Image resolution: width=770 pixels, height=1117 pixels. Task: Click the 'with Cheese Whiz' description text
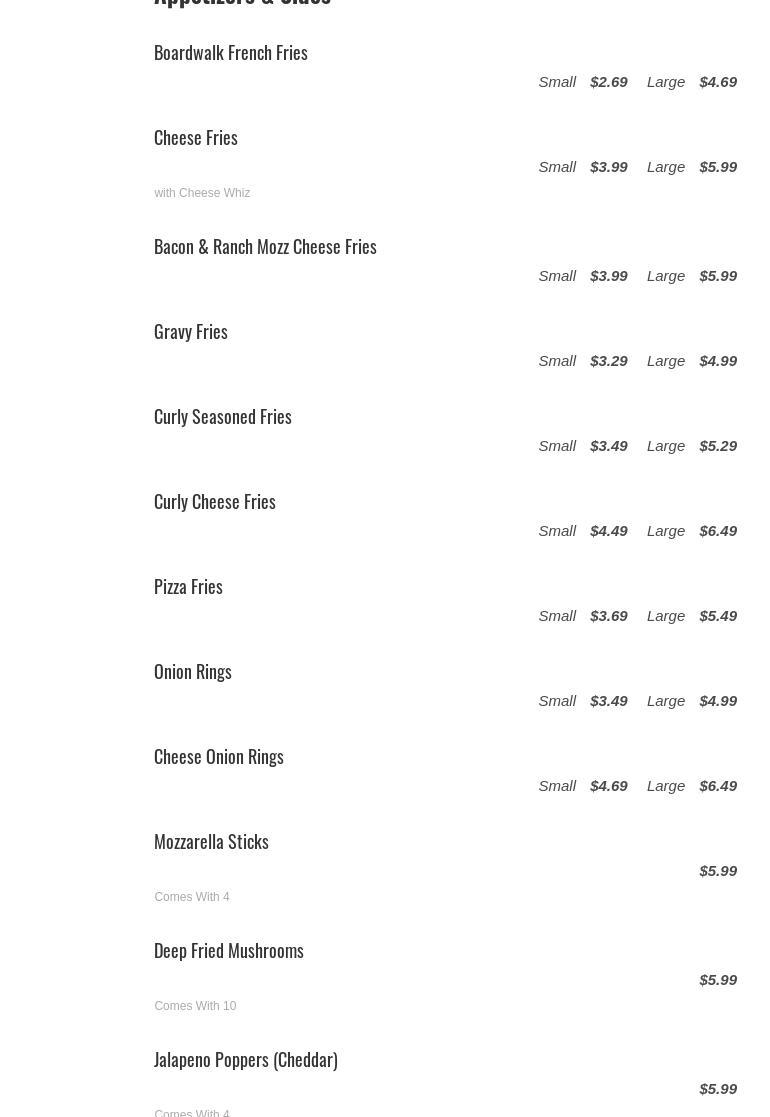tap(202, 192)
